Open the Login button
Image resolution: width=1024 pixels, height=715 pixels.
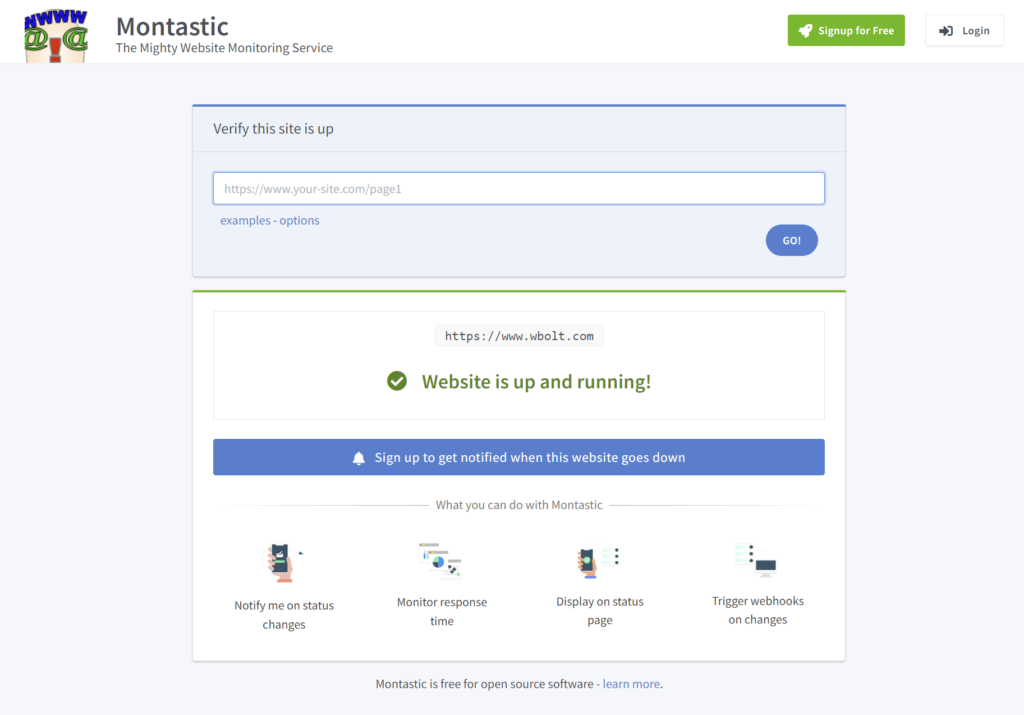tap(964, 31)
